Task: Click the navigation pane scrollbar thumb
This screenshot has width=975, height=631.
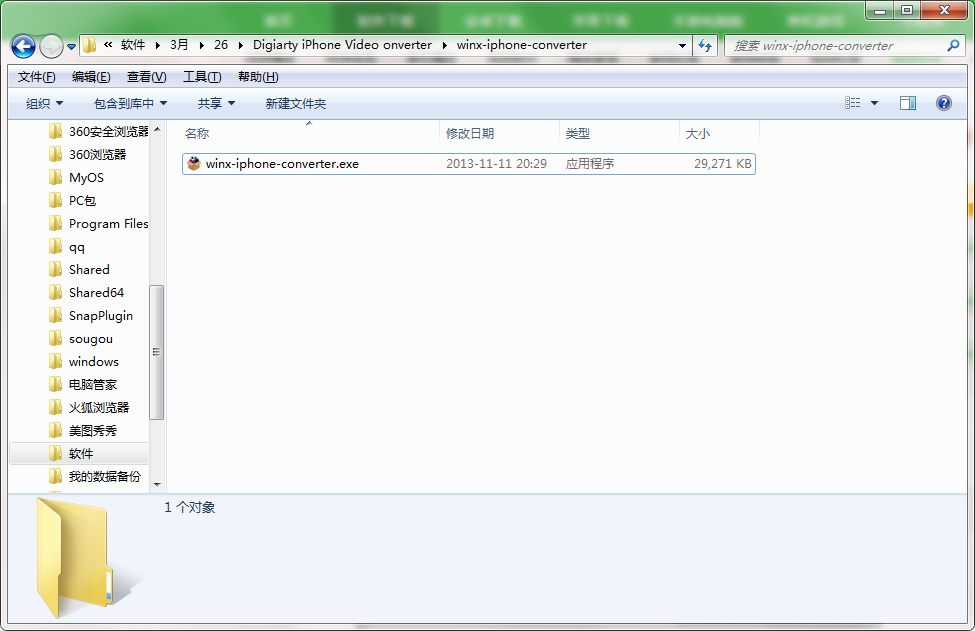Action: click(x=157, y=352)
